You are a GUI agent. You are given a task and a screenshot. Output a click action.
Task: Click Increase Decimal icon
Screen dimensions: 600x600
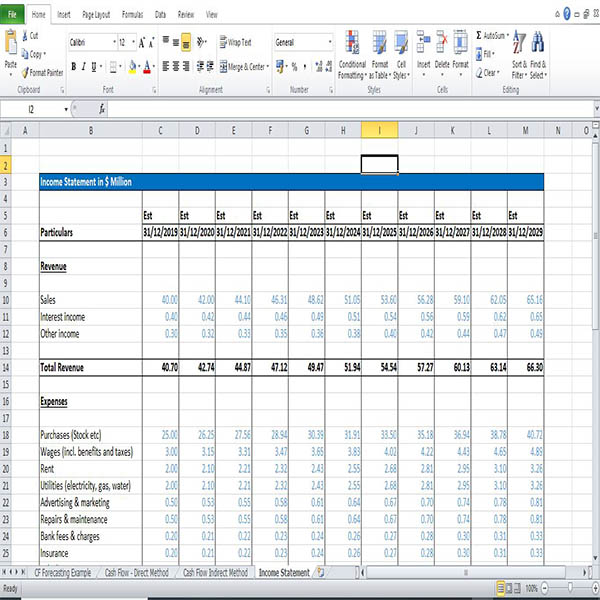319,67
